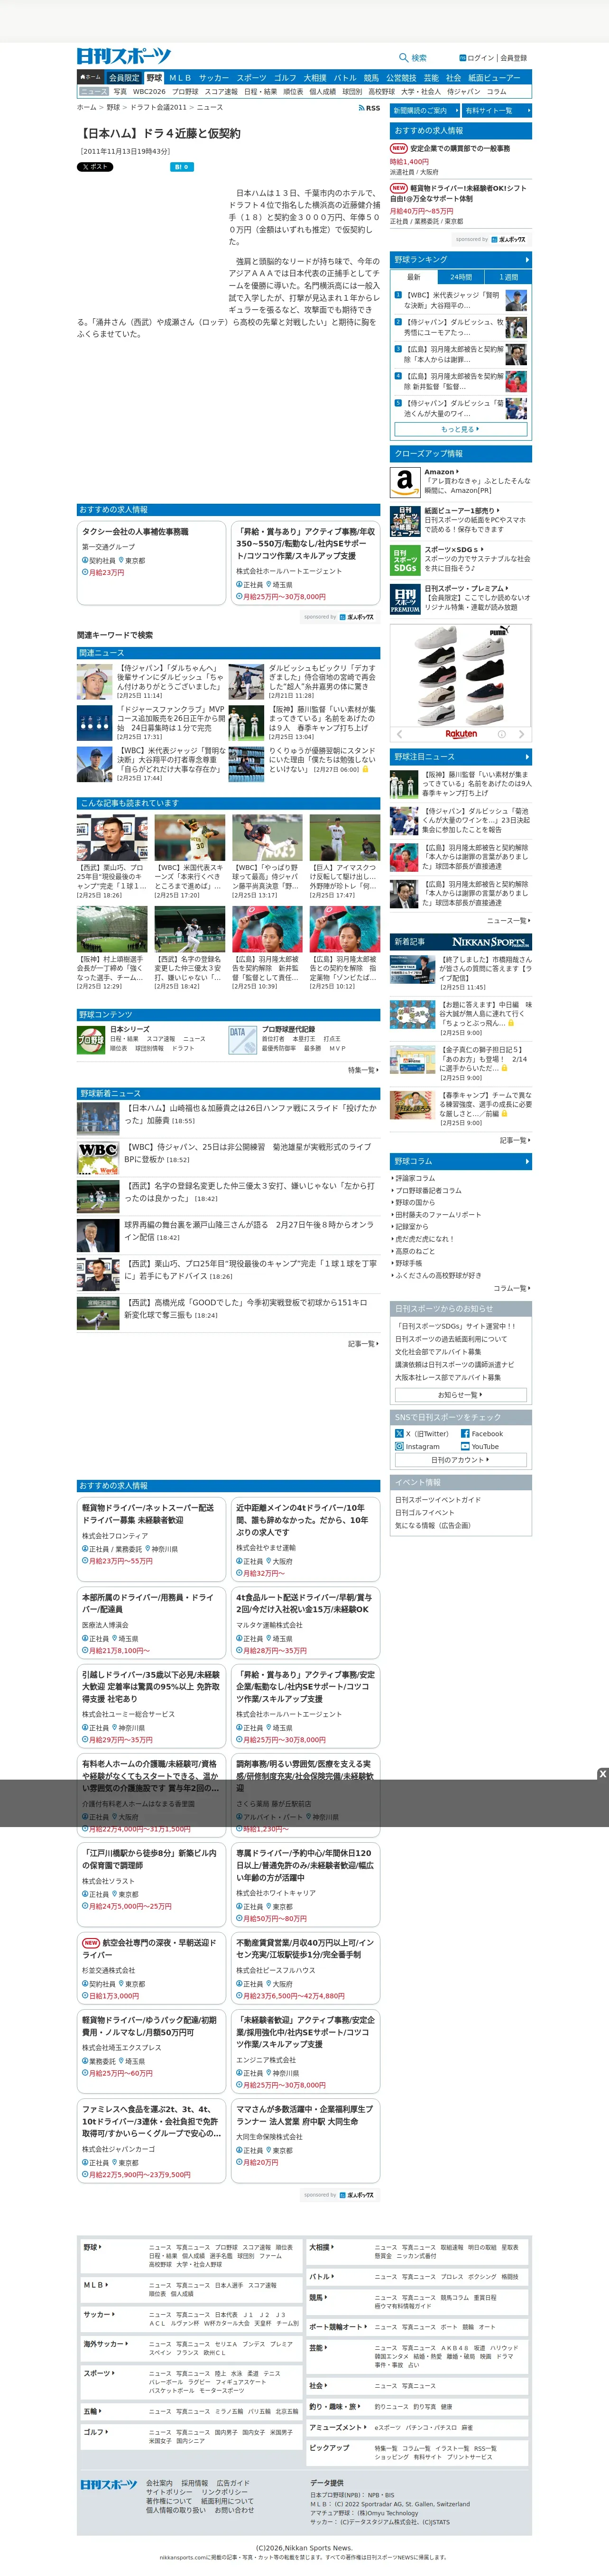This screenshot has width=609, height=2576.
Task: Open the 評論家コラム link
Action: tap(414, 1178)
